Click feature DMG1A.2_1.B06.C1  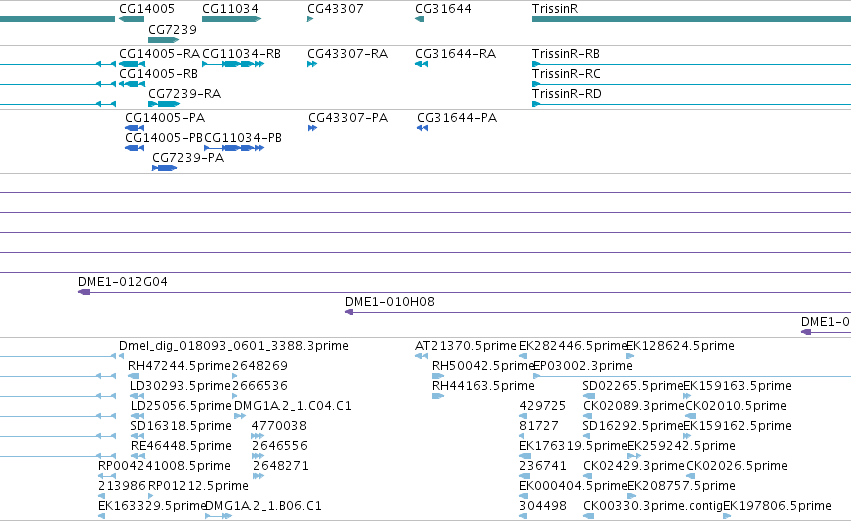tap(263, 506)
